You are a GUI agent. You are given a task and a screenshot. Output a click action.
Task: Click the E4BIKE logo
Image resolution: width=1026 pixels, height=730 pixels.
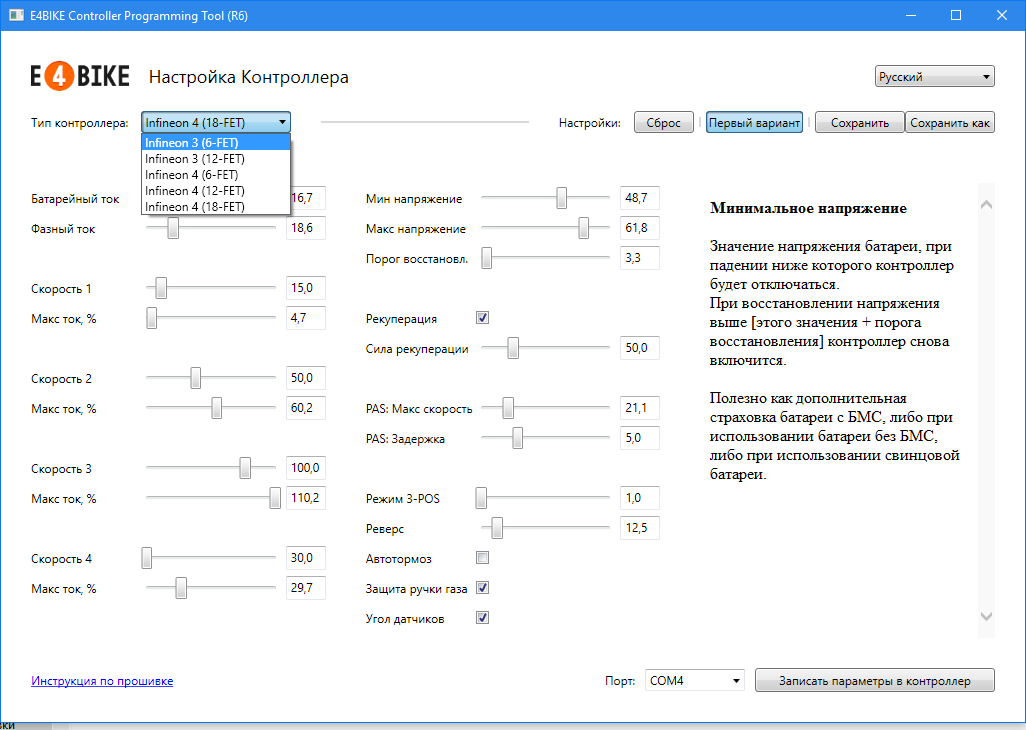[x=80, y=77]
